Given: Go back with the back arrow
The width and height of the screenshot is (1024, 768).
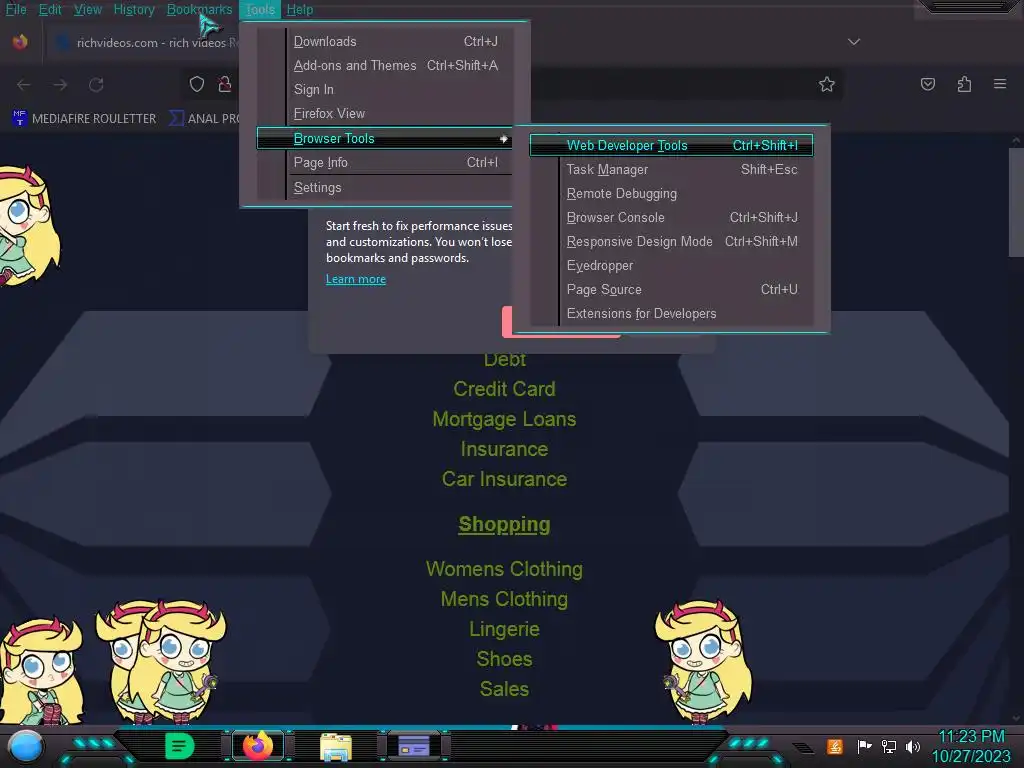Looking at the screenshot, I should click(24, 85).
